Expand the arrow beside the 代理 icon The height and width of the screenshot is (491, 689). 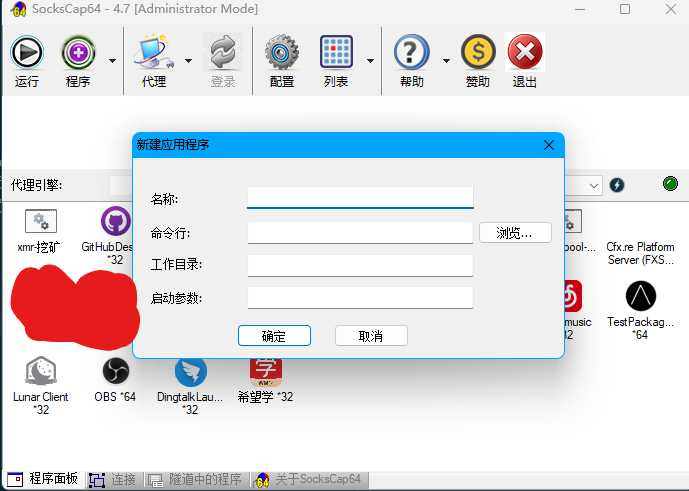click(x=189, y=61)
